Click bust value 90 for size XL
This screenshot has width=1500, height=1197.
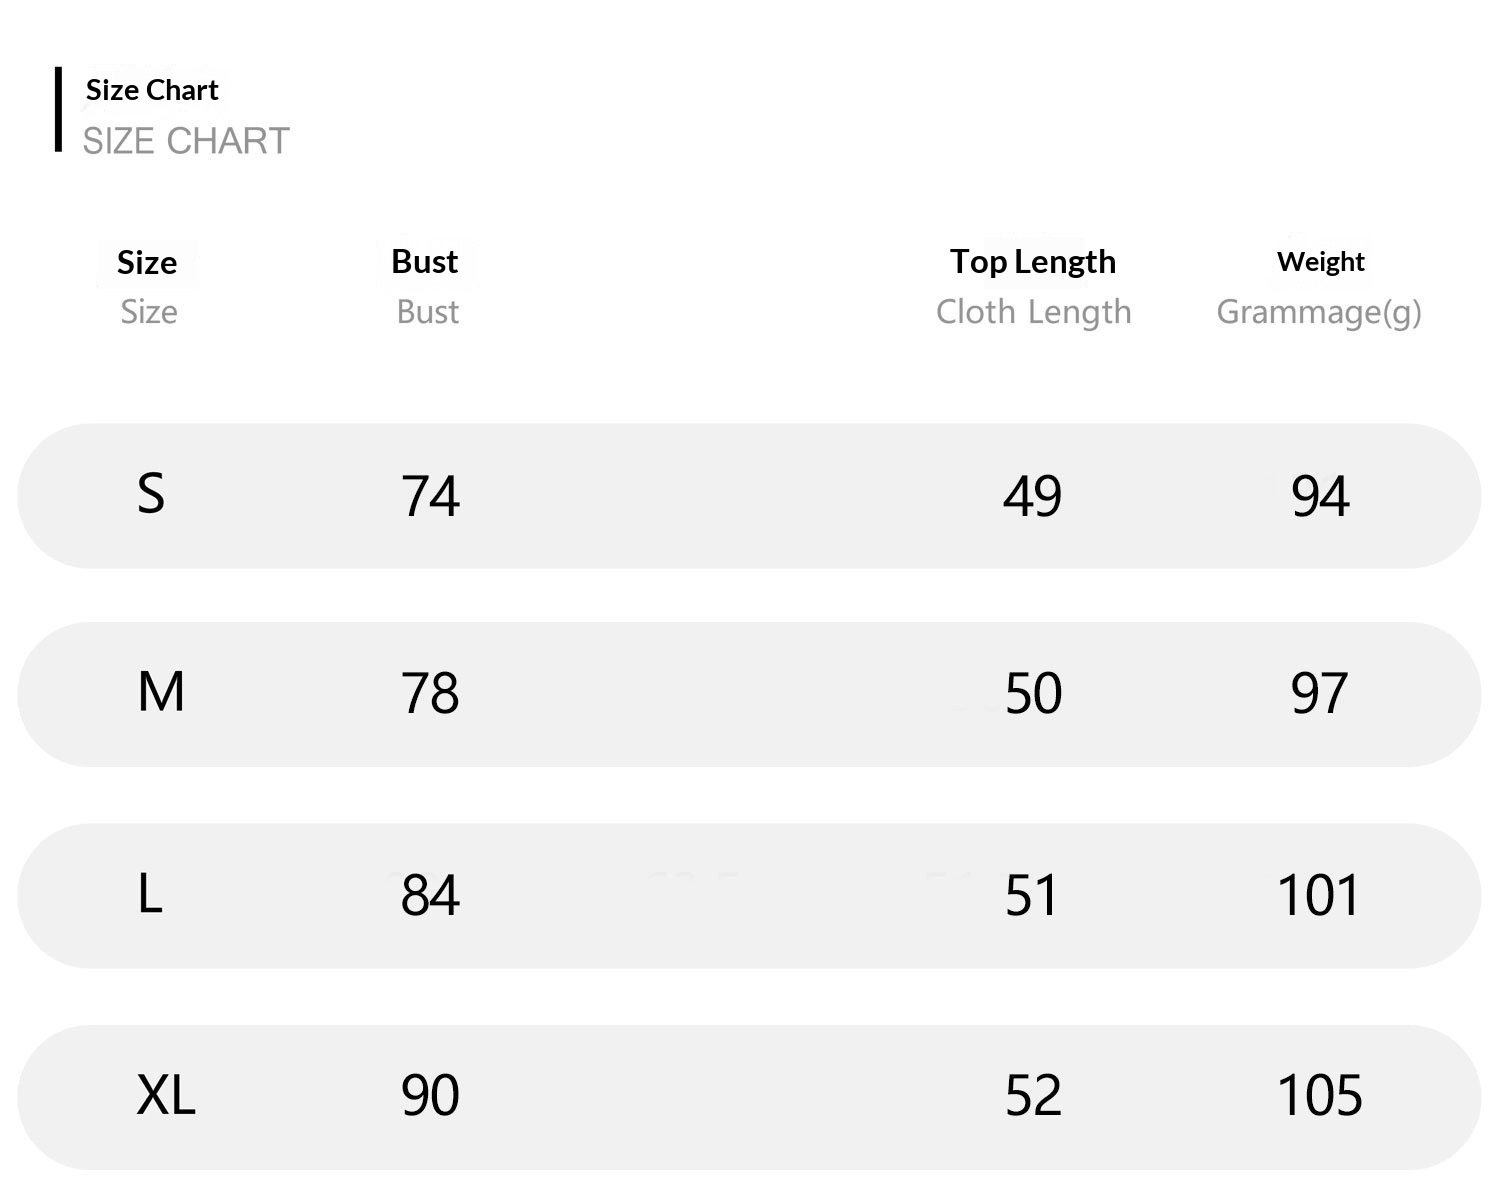point(430,1095)
